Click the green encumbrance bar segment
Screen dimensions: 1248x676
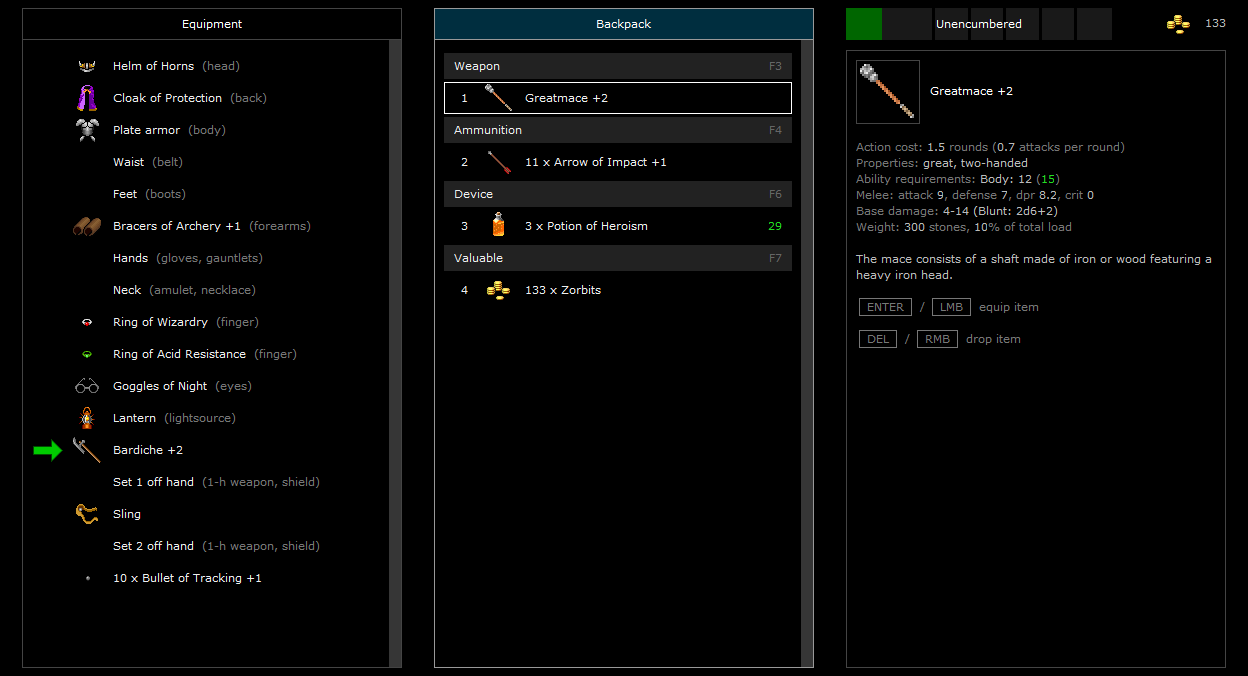tap(863, 24)
